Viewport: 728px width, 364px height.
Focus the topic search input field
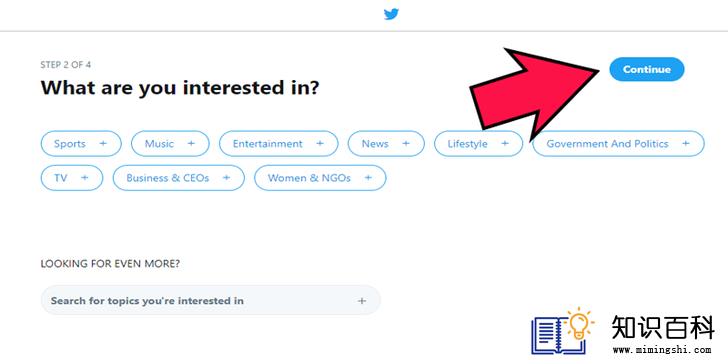(211, 300)
